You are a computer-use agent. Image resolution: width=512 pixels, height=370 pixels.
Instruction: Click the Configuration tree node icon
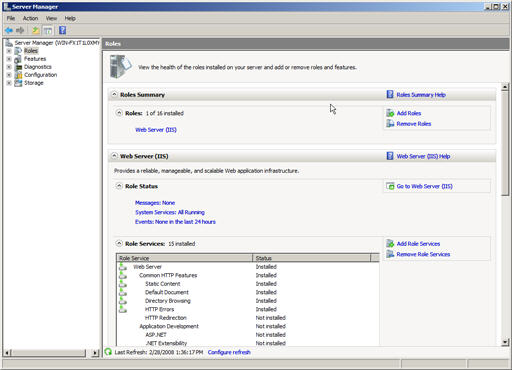[18, 75]
